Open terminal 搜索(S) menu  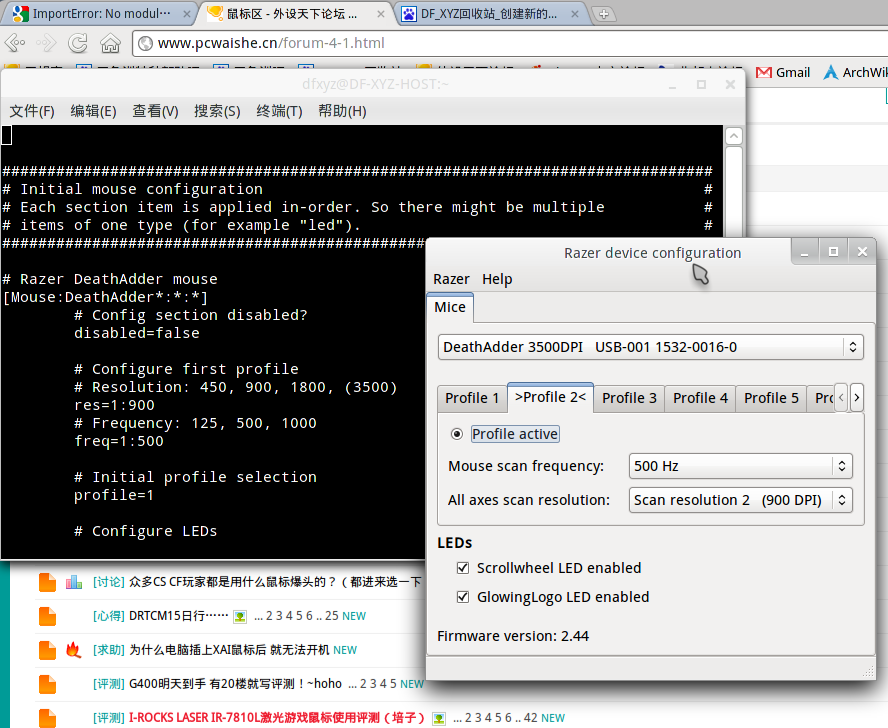pos(217,111)
